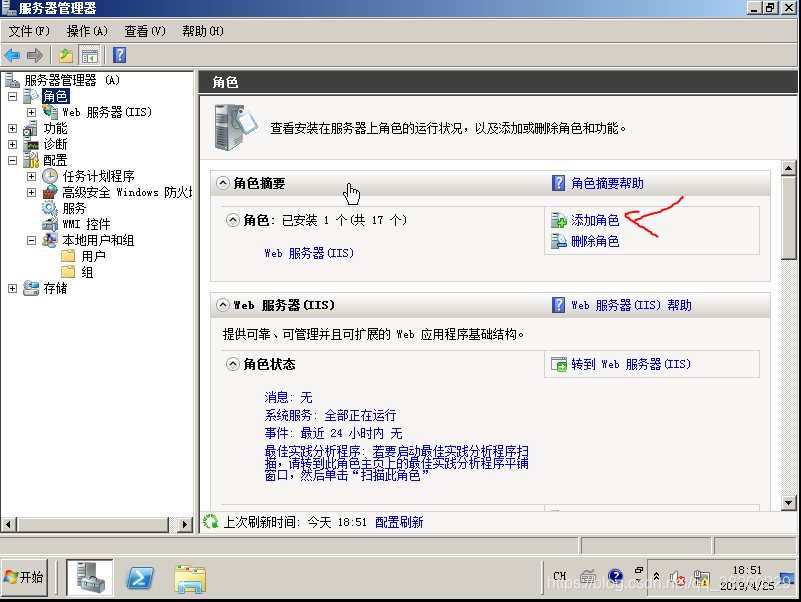Select the 诊断 tree node
The image size is (801, 602).
[55, 144]
